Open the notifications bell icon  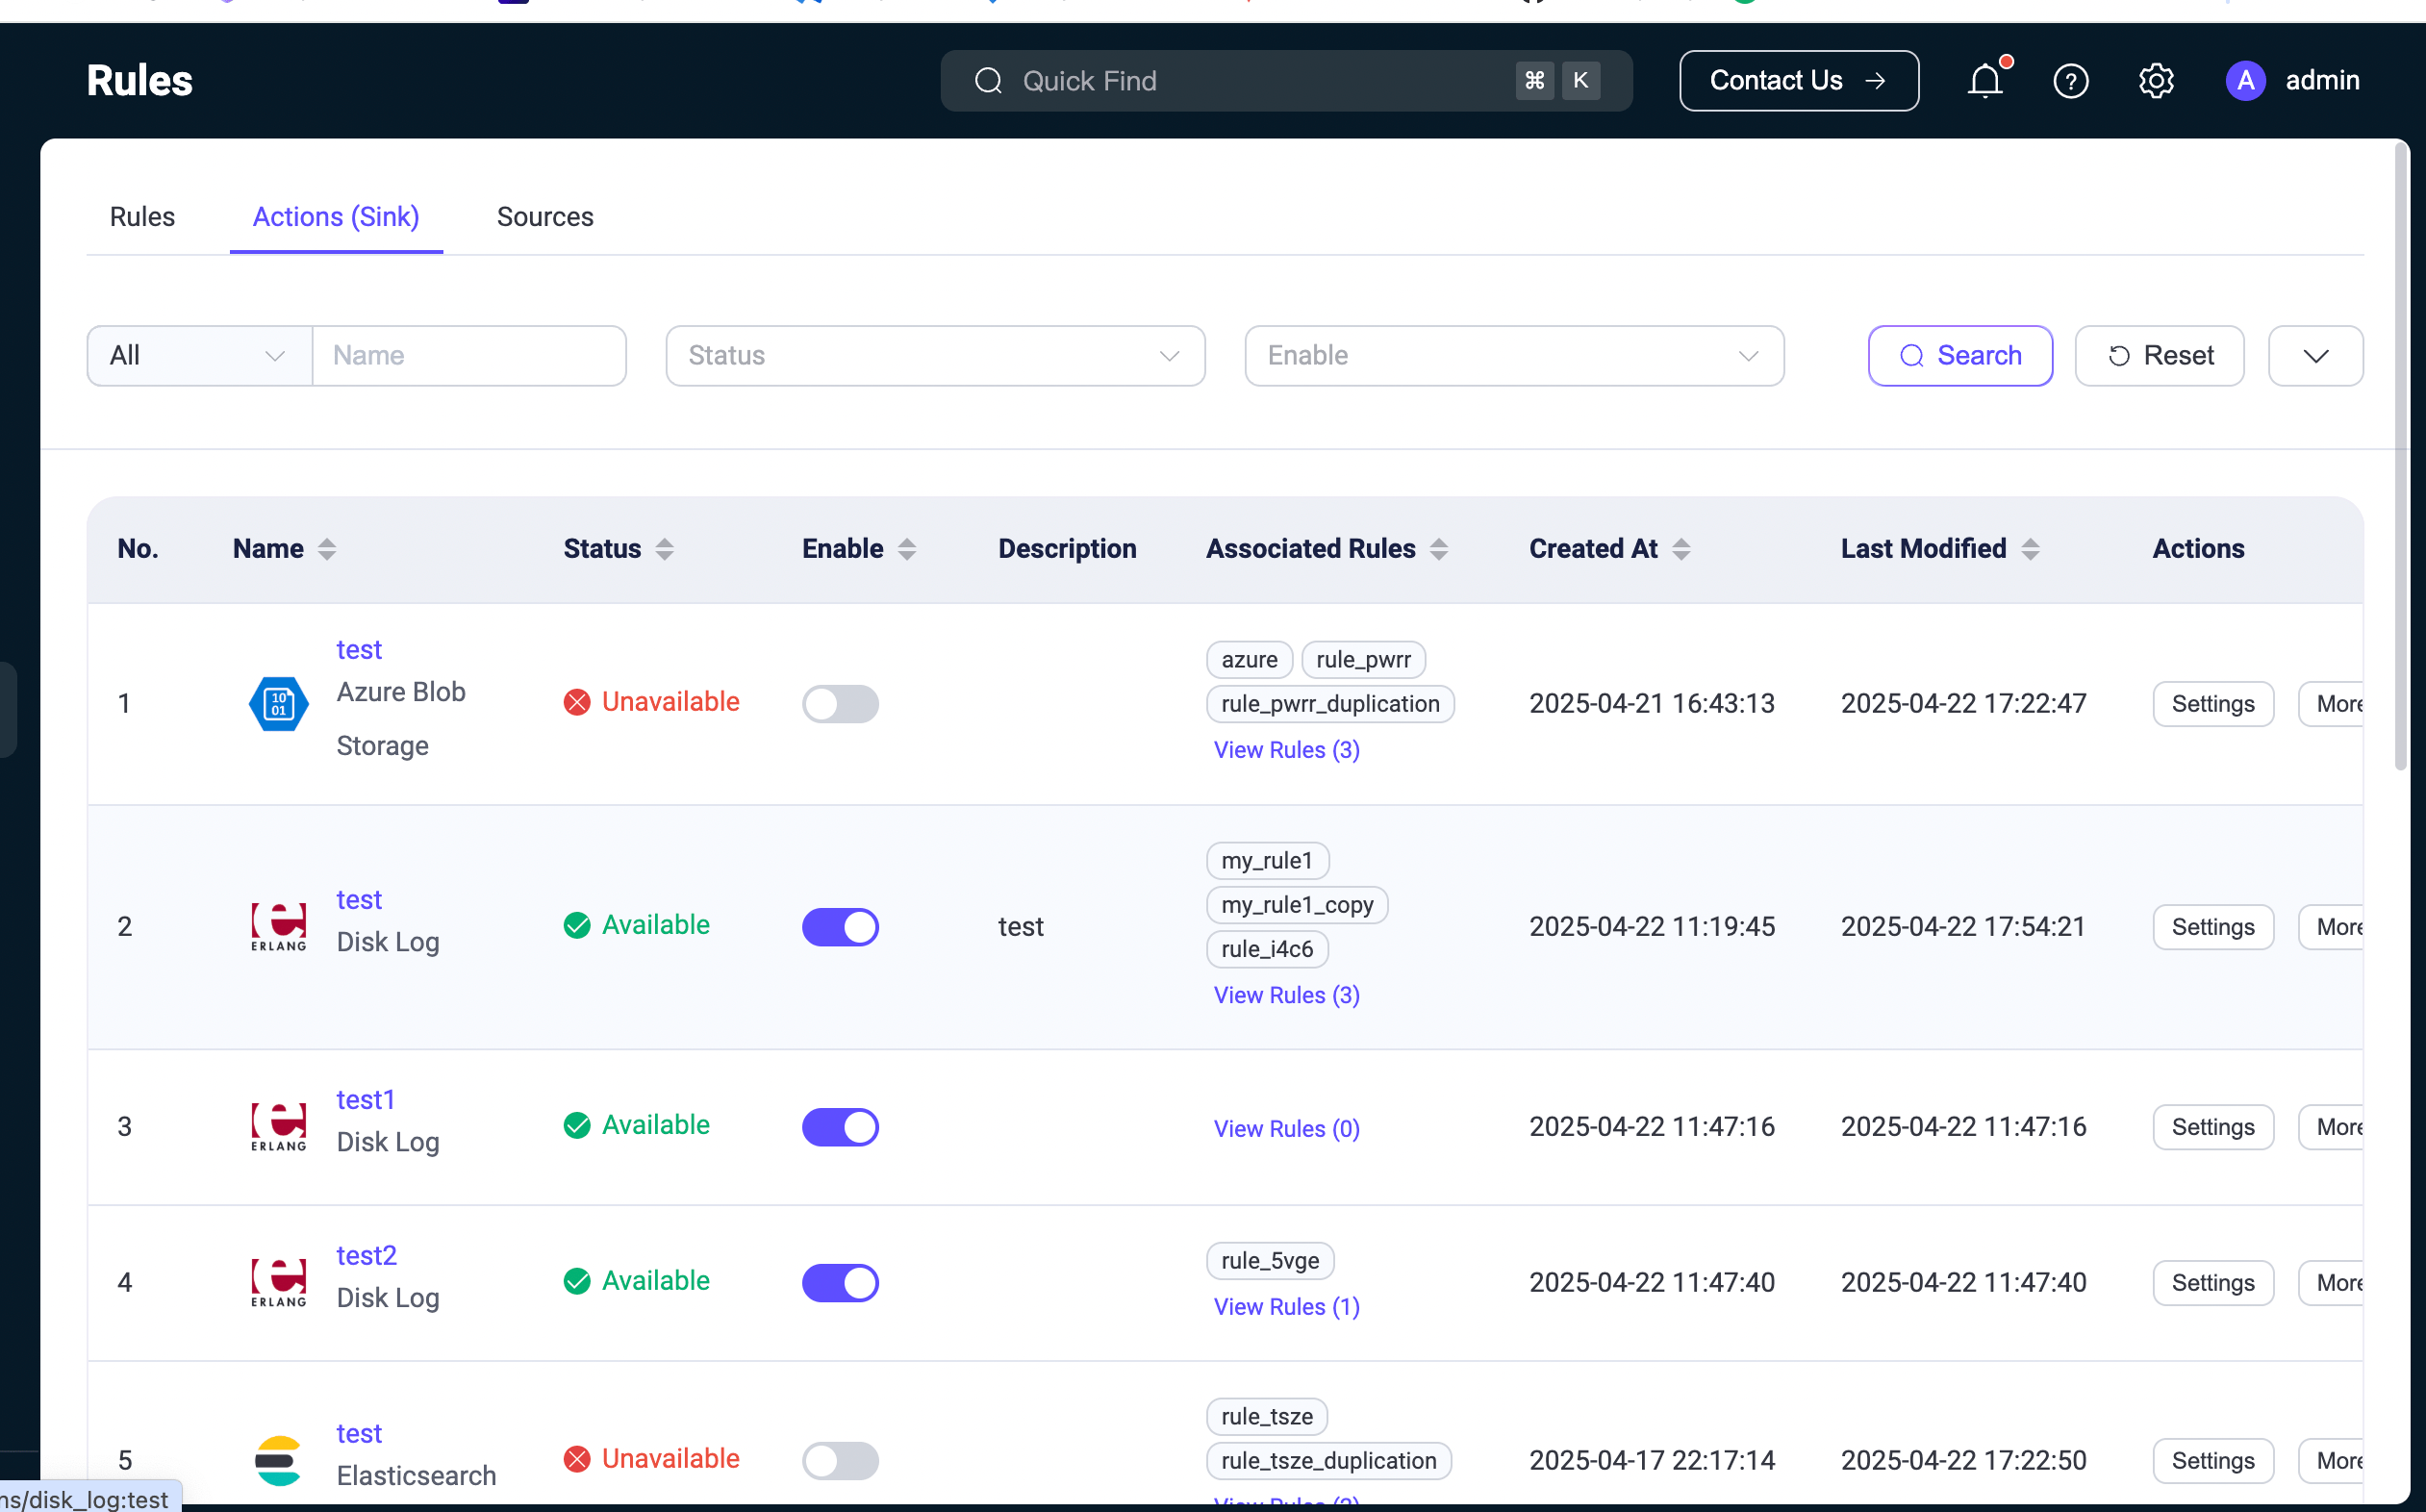pyautogui.click(x=1985, y=81)
